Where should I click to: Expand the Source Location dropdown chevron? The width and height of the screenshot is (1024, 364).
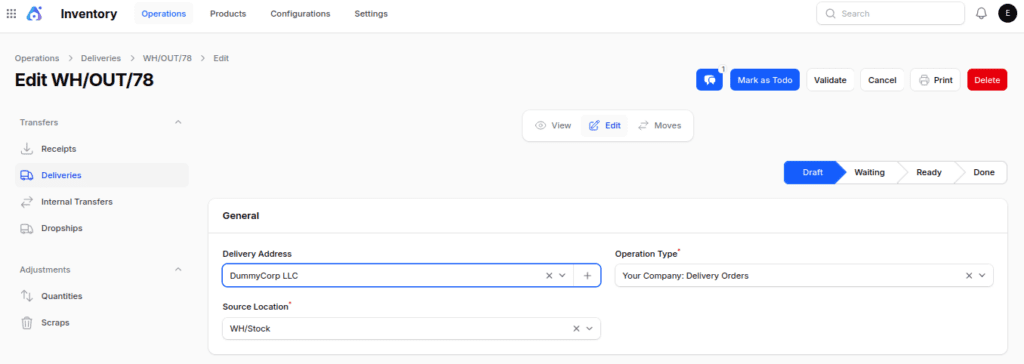pyautogui.click(x=589, y=329)
